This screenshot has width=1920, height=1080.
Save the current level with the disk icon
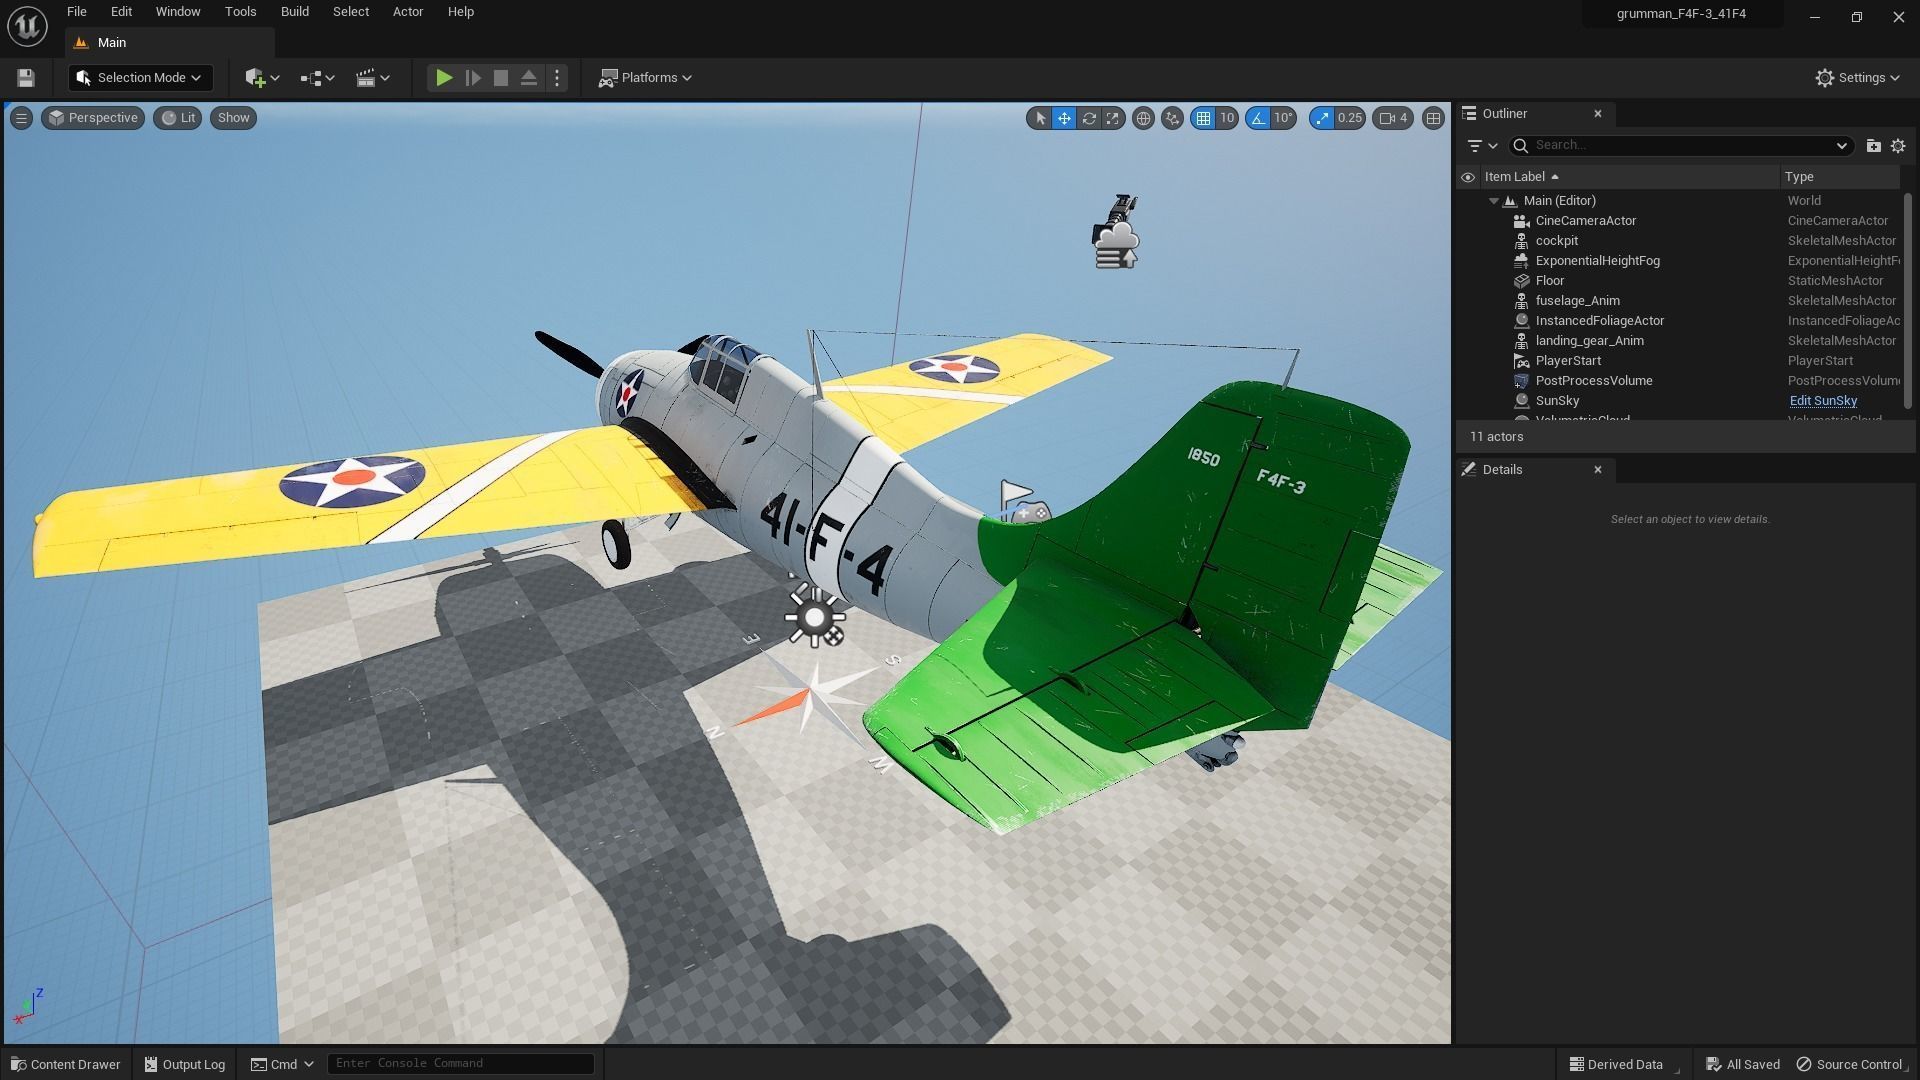coord(26,78)
